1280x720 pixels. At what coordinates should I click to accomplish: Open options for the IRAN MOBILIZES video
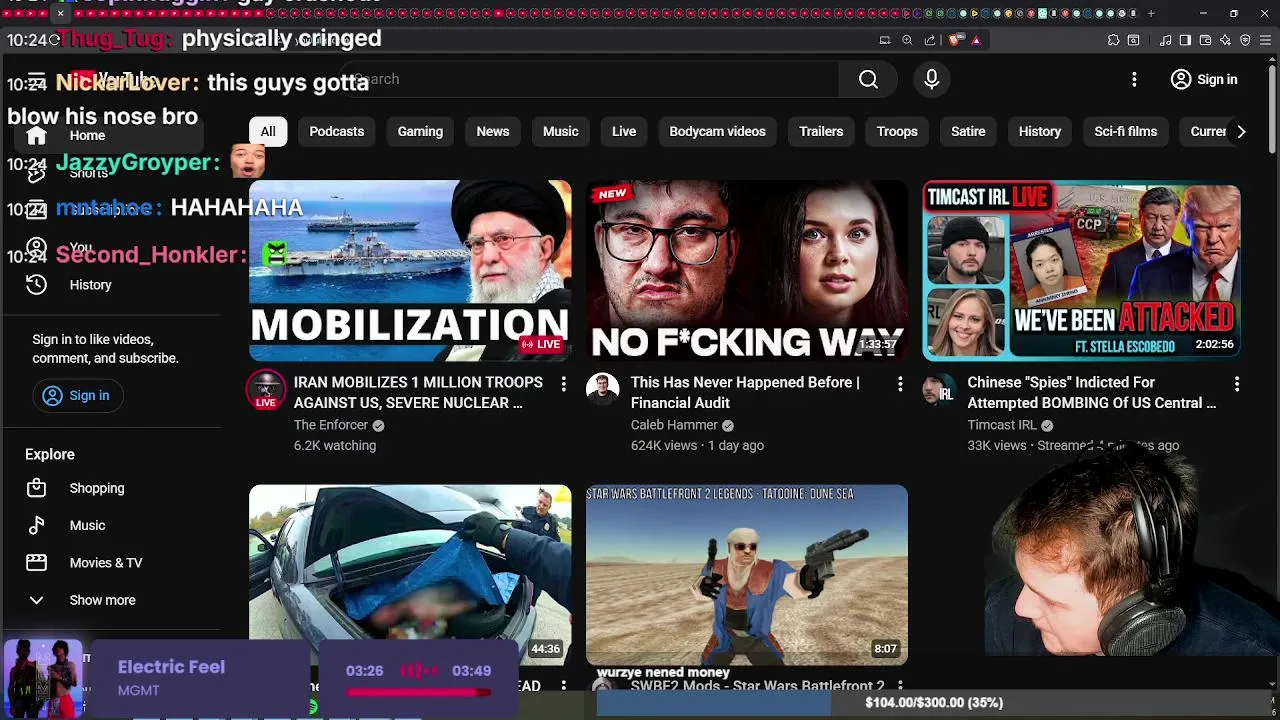click(x=563, y=384)
